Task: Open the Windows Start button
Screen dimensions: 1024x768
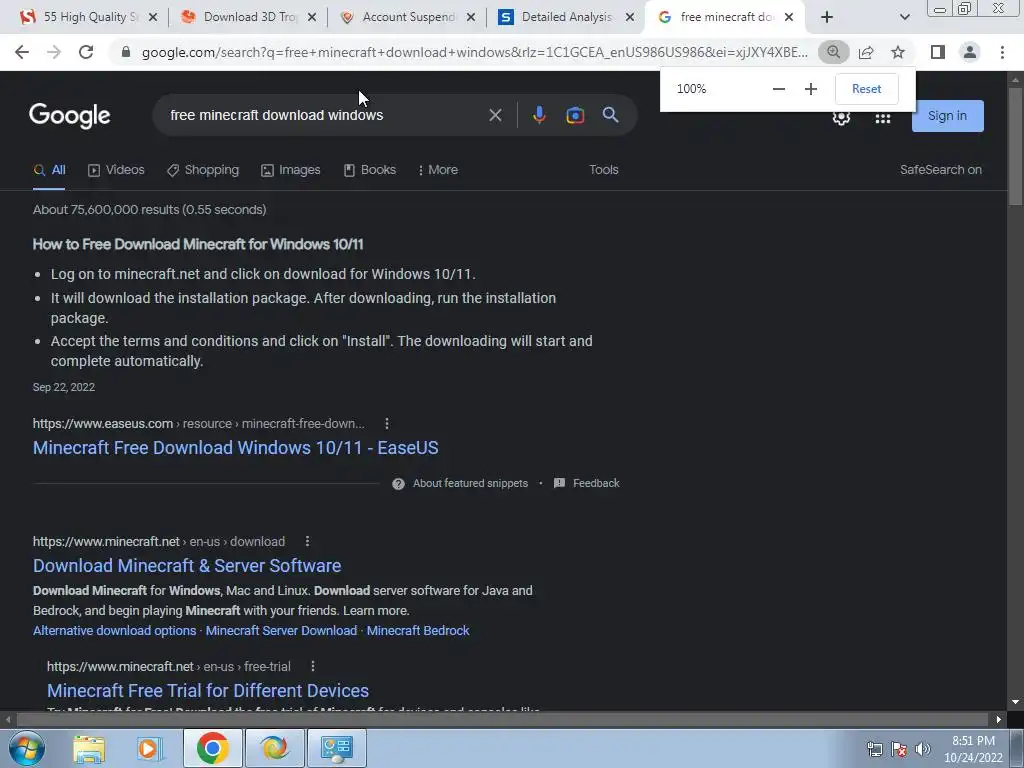Action: coord(27,748)
